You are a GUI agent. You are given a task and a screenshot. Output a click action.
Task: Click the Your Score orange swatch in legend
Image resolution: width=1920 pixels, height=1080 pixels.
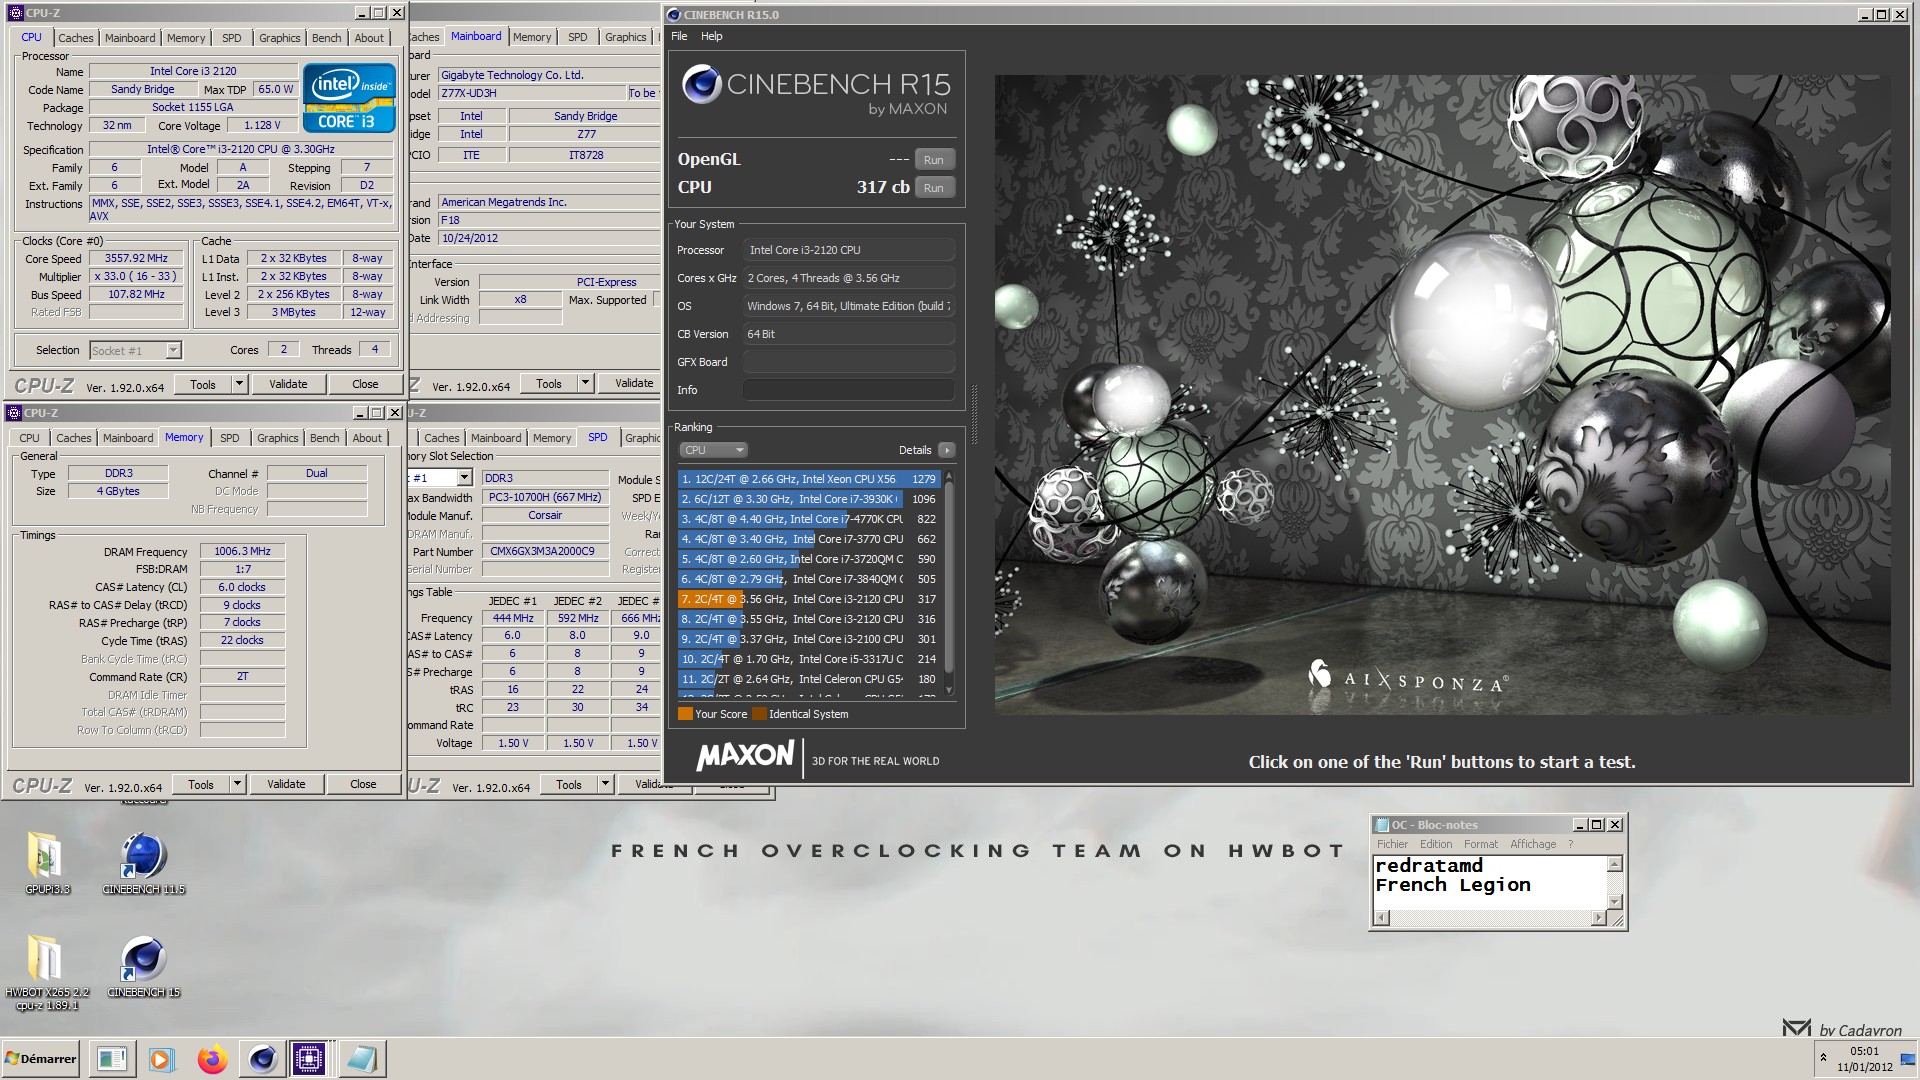685,714
